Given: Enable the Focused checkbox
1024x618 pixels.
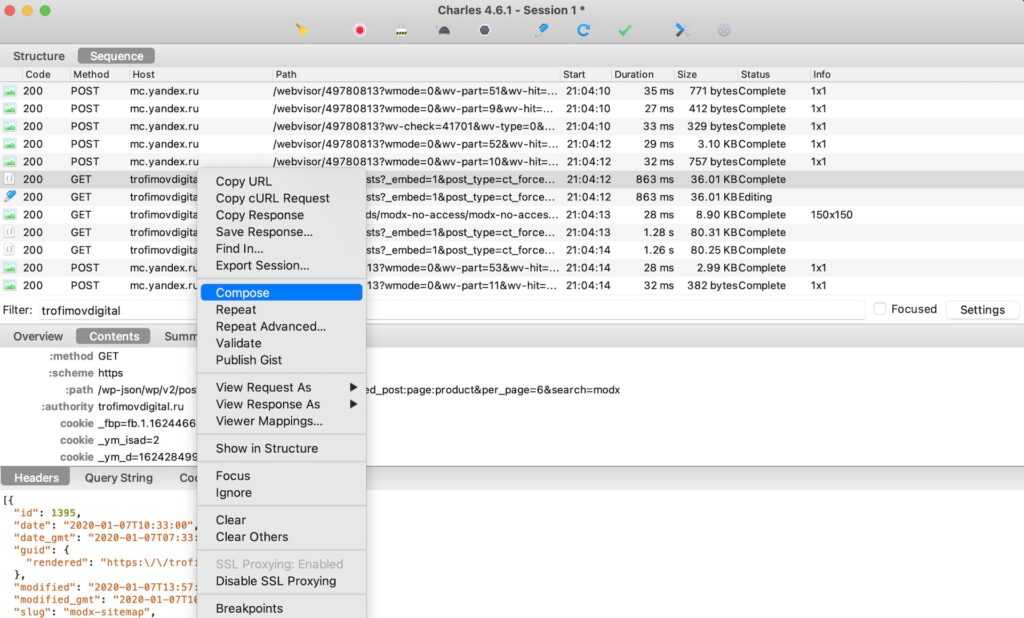Looking at the screenshot, I should click(x=880, y=309).
